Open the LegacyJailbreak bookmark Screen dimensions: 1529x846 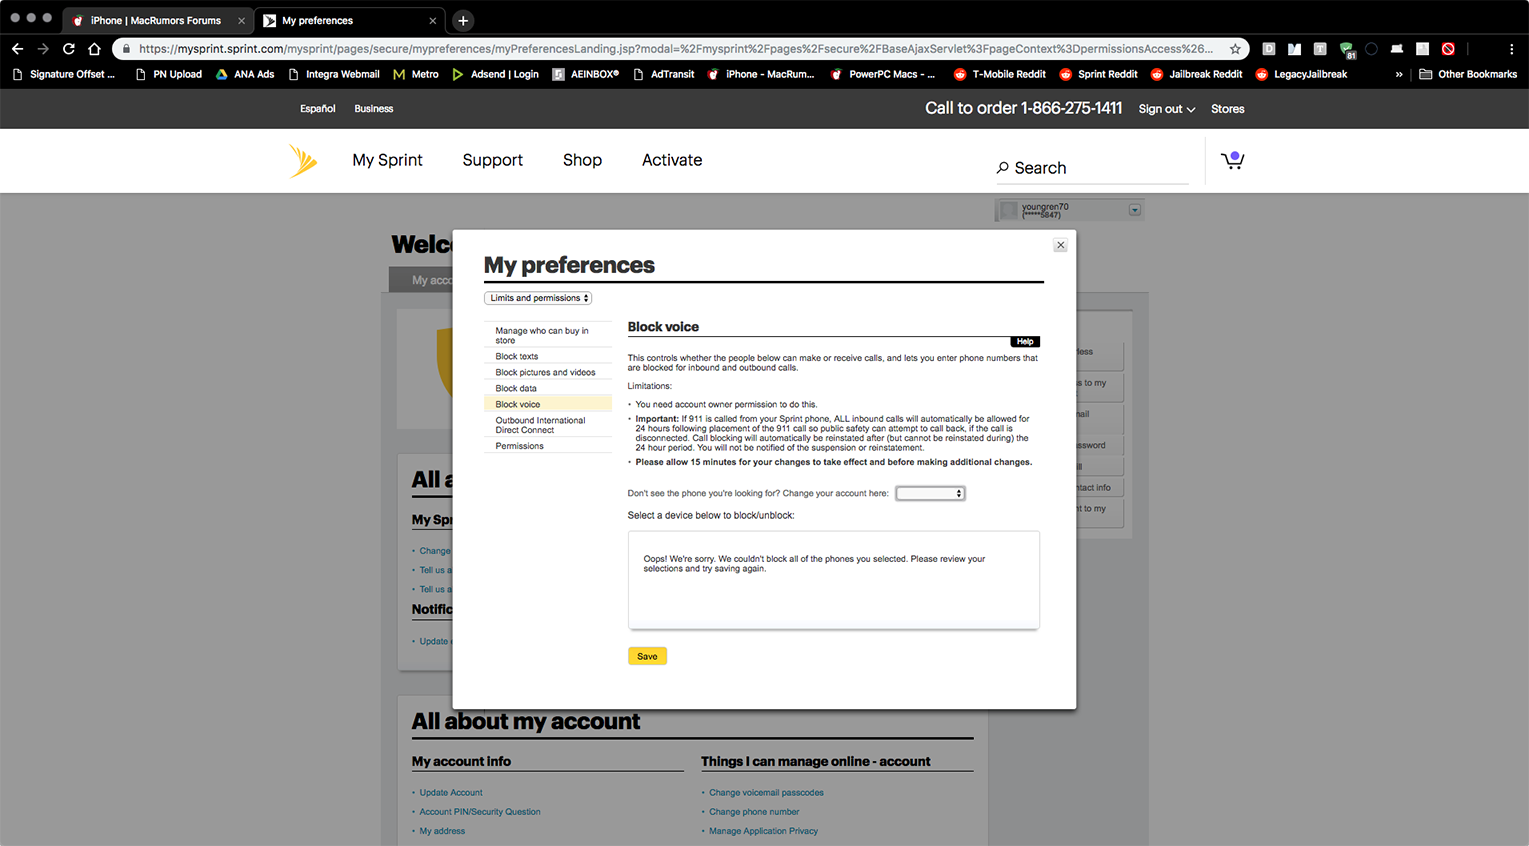pyautogui.click(x=1301, y=74)
